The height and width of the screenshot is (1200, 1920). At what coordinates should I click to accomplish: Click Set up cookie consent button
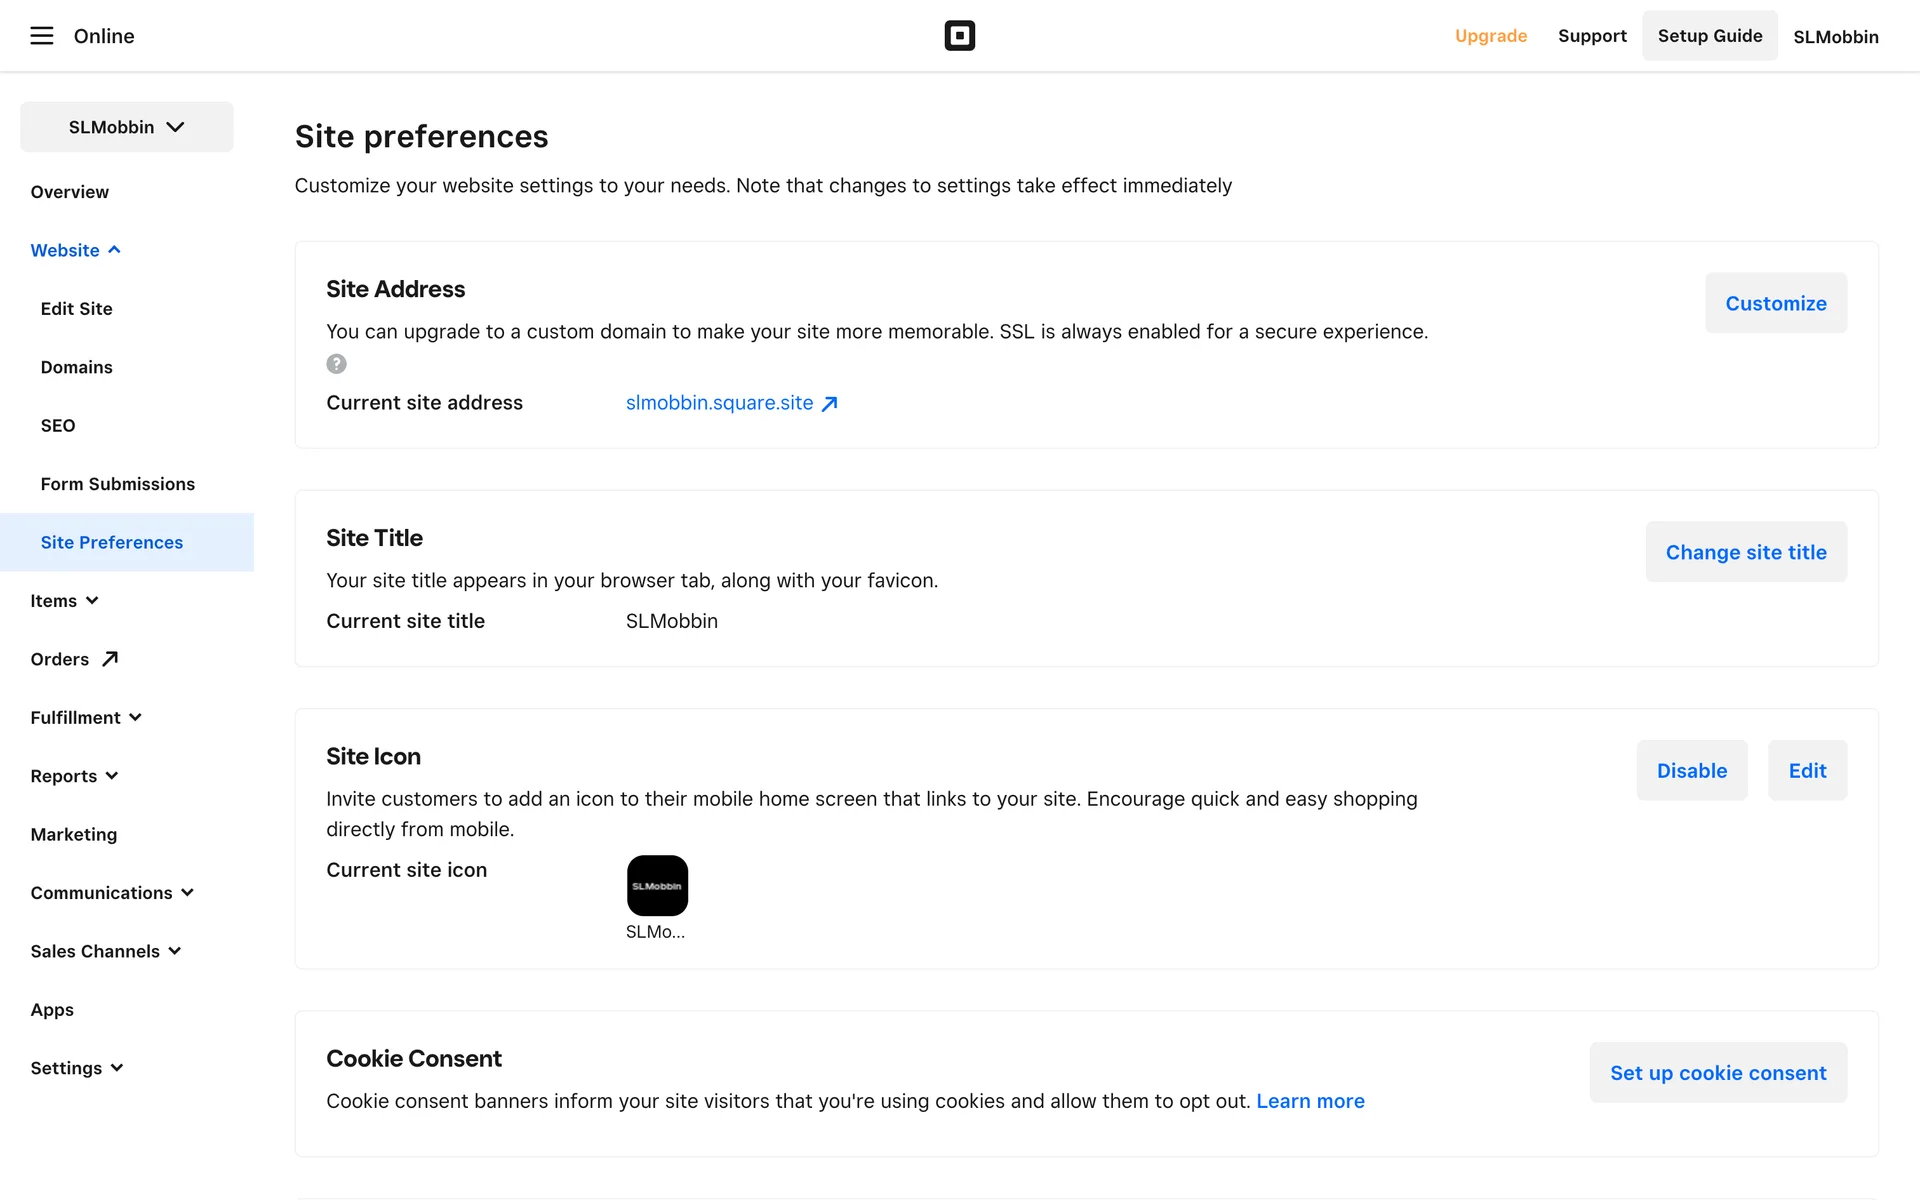(1717, 1073)
